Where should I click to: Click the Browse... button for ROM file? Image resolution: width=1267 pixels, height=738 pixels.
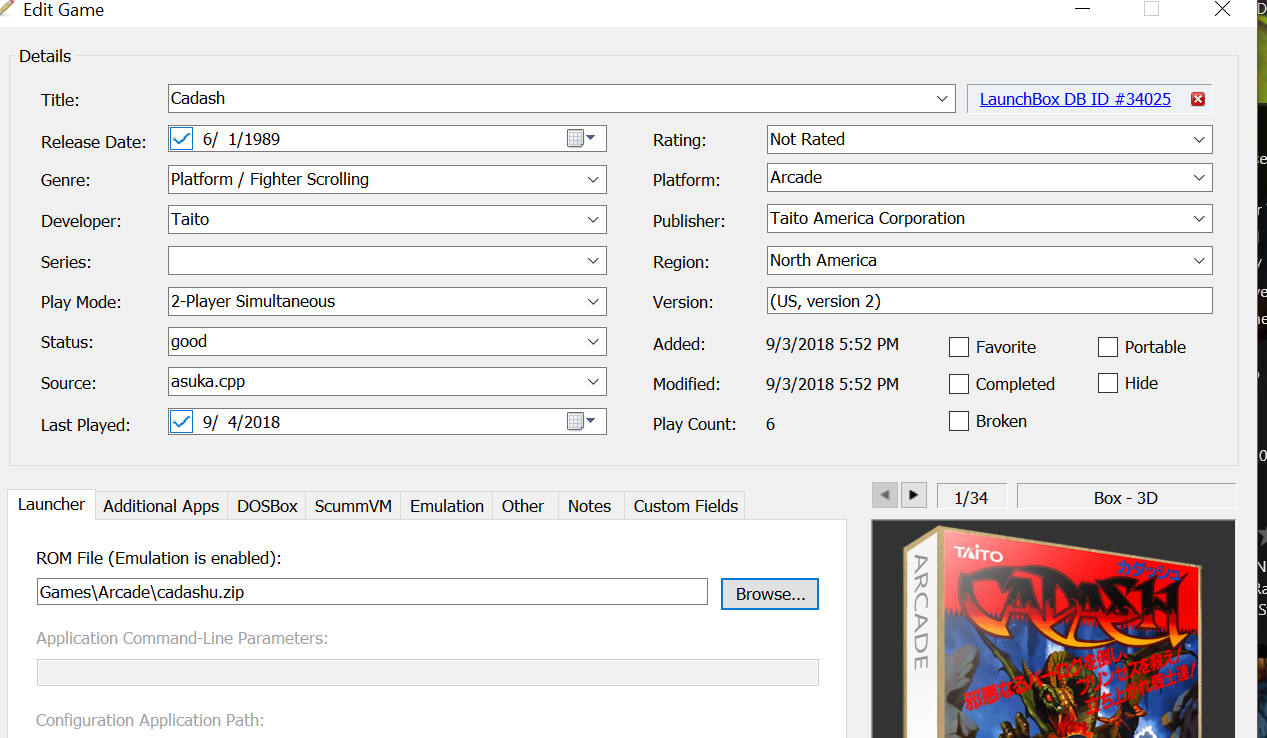pyautogui.click(x=770, y=594)
